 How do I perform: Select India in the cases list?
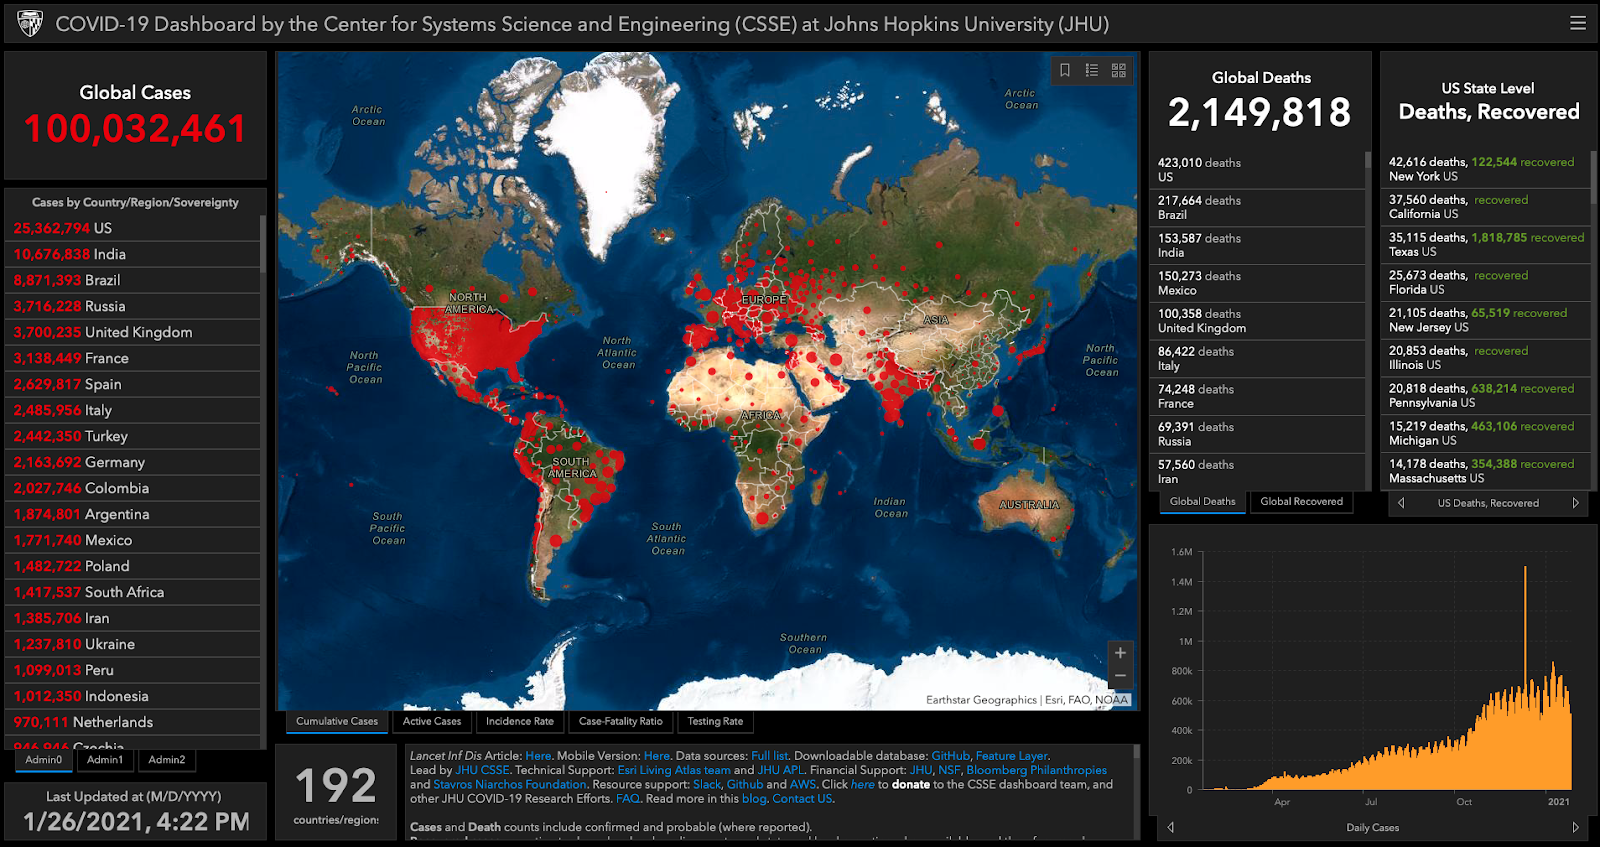(x=133, y=254)
